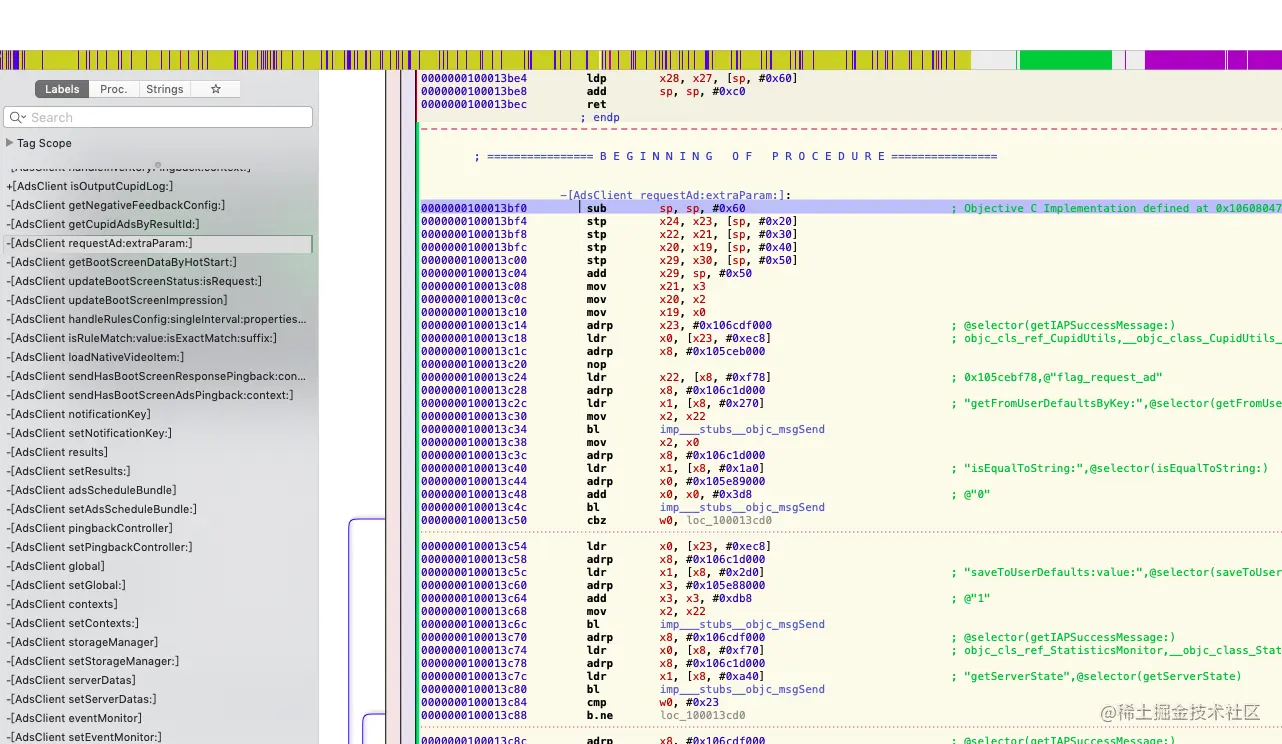1282x744 pixels.
Task: Click procedure header -[AdsClient requestAd:extraParam:]: in disassembly
Action: [x=675, y=195]
